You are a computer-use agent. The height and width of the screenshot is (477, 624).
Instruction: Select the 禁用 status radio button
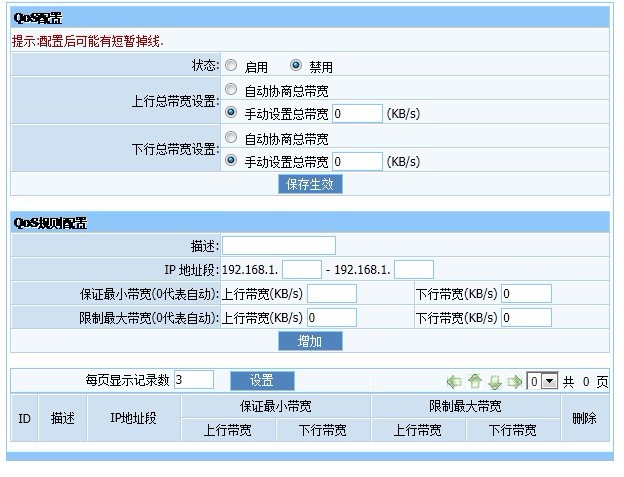[x=296, y=66]
